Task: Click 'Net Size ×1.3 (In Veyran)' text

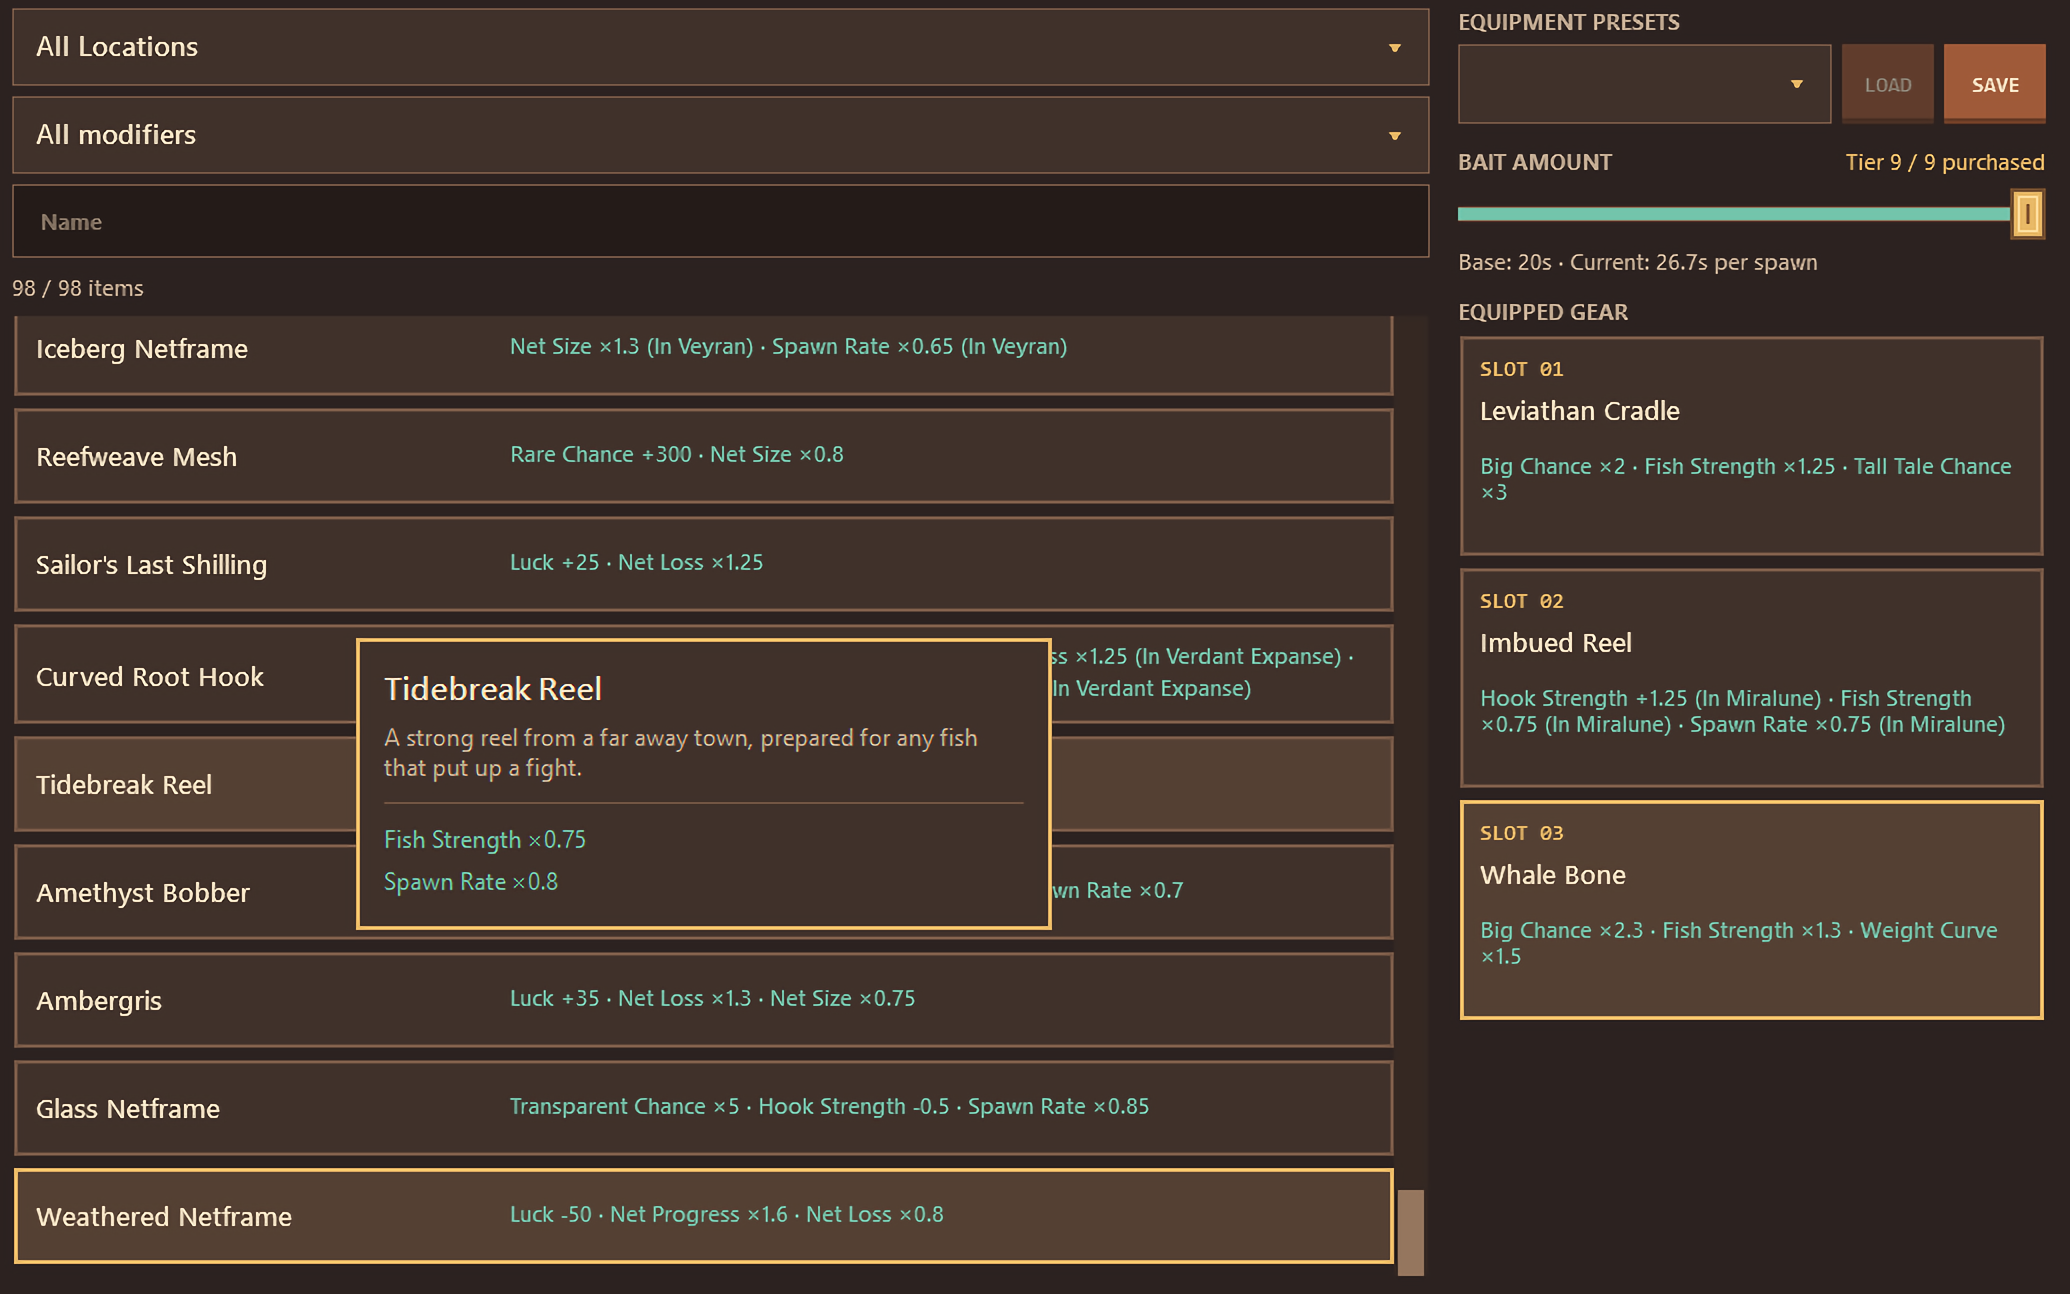Action: (631, 346)
